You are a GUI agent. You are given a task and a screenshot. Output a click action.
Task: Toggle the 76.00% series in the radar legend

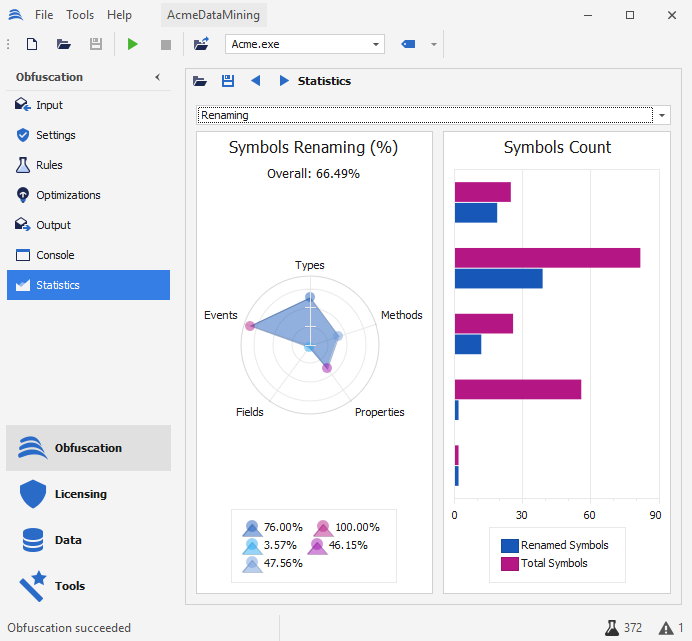[252, 527]
